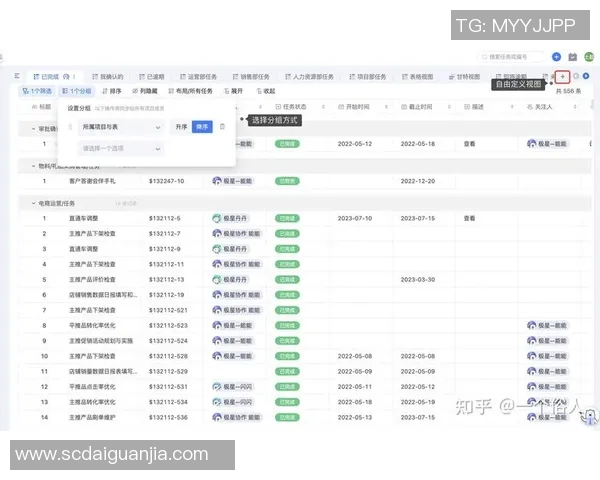Image resolution: width=600 pixels, height=480 pixels.
Task: Click sort arrows in 截止时间 column header
Action: pos(450,107)
